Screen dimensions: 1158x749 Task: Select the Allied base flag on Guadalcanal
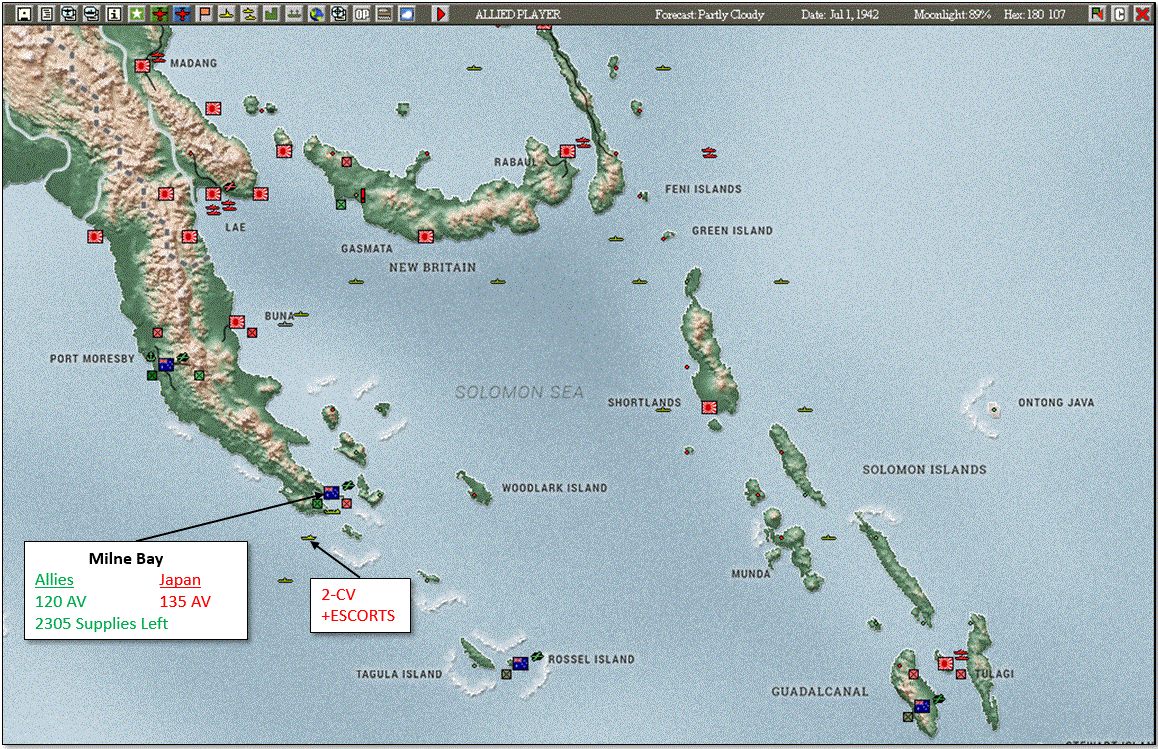point(922,706)
